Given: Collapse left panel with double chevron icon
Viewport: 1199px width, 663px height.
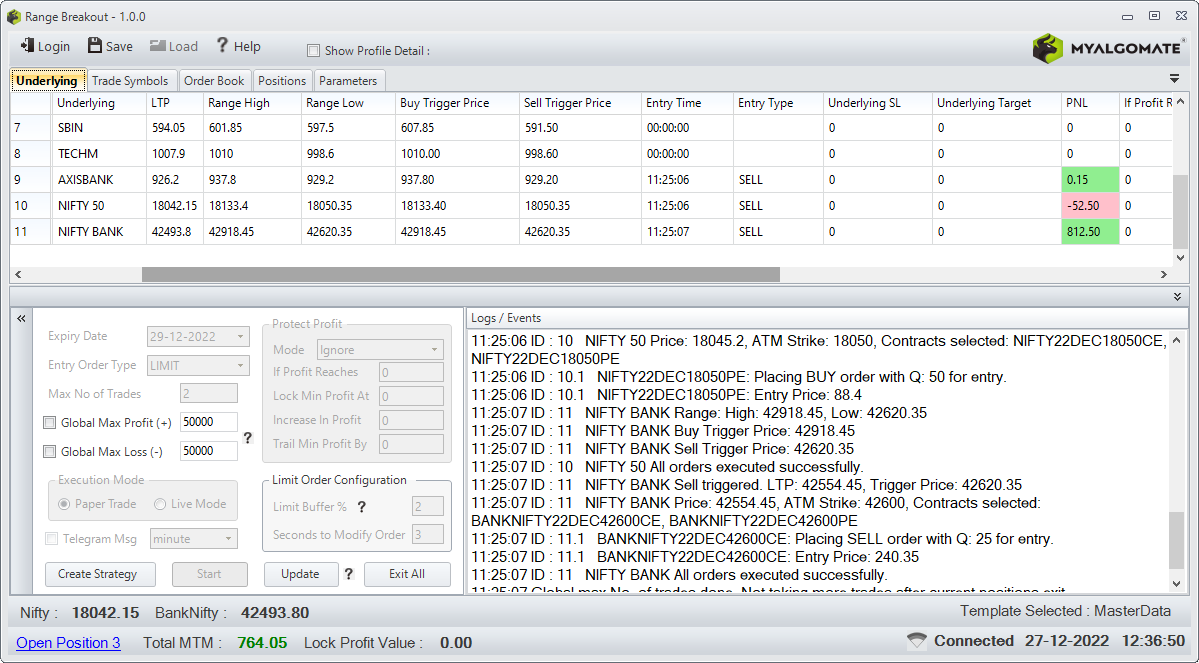Looking at the screenshot, I should 21,318.
